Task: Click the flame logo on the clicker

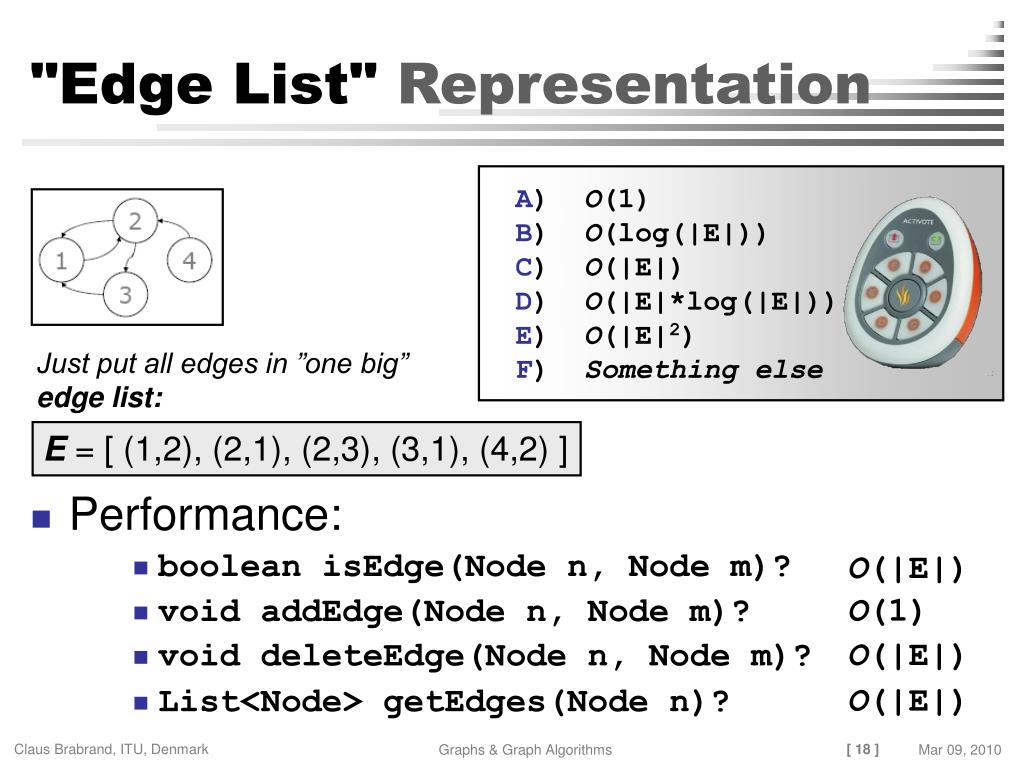Action: [903, 297]
